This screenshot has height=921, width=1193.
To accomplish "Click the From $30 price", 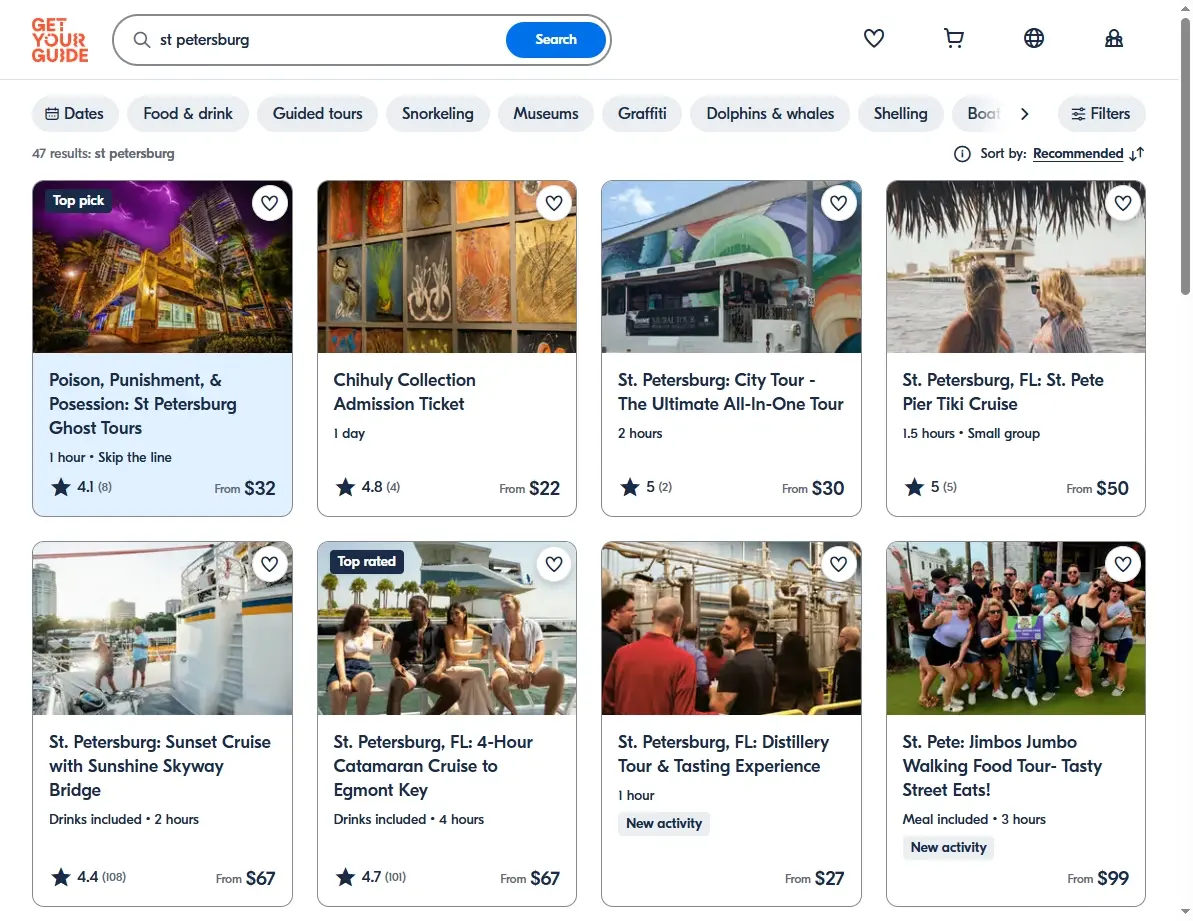I will pyautogui.click(x=813, y=488).
